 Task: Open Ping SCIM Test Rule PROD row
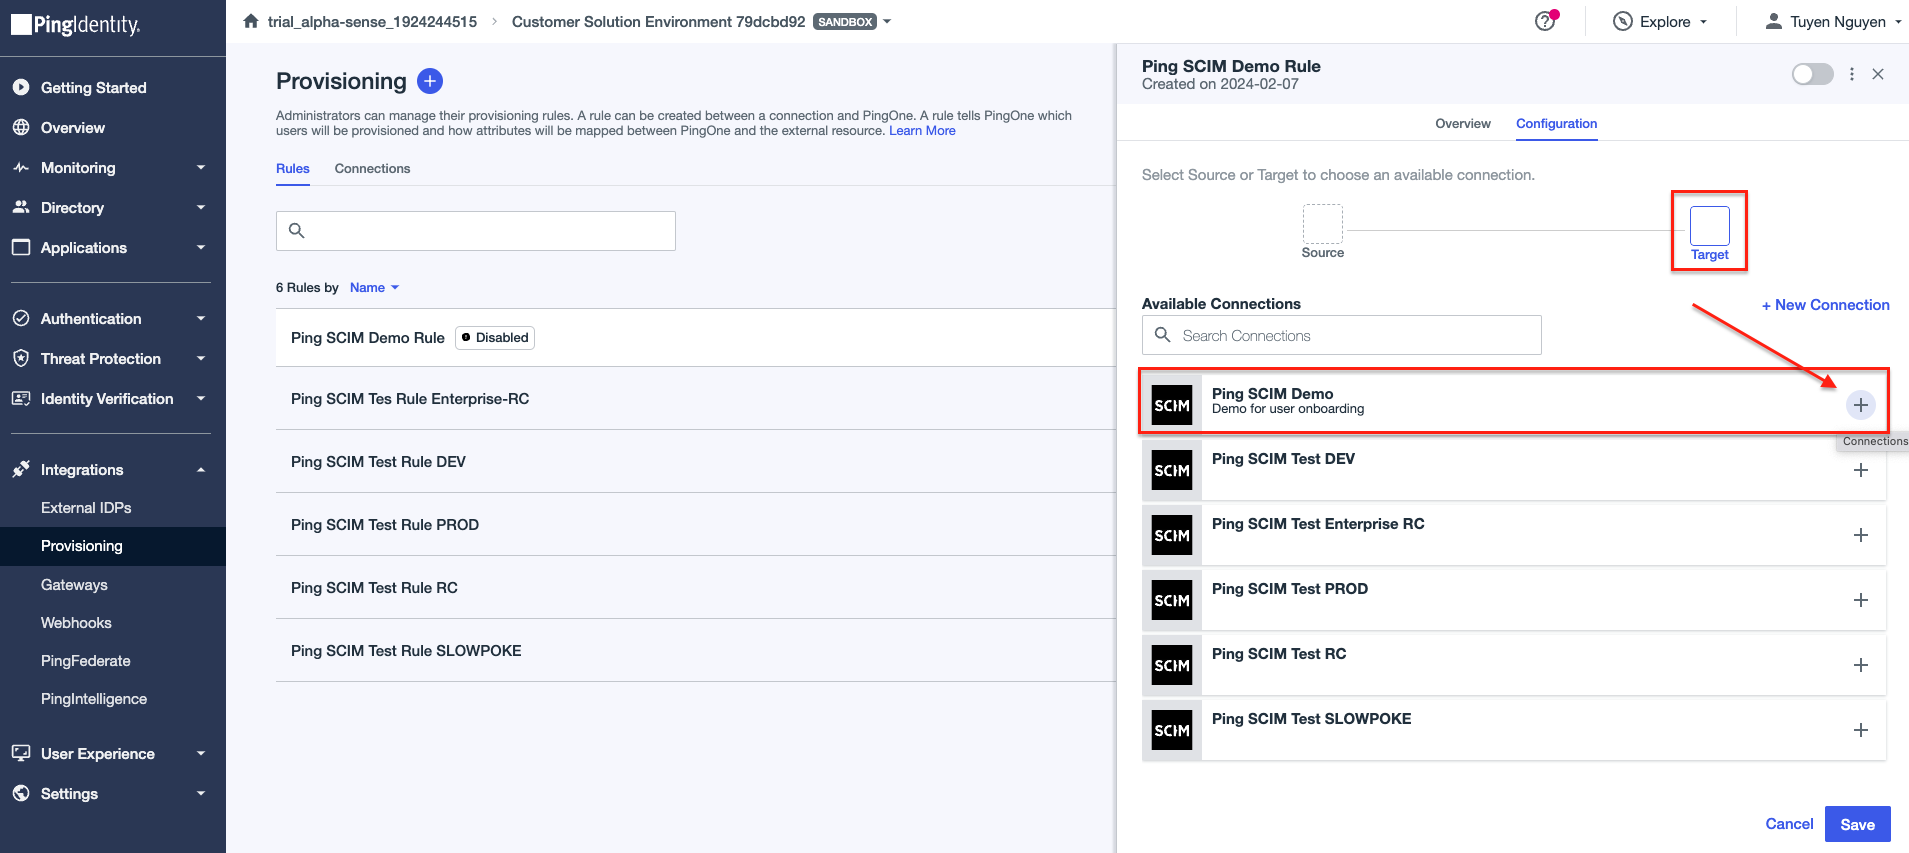tap(696, 525)
